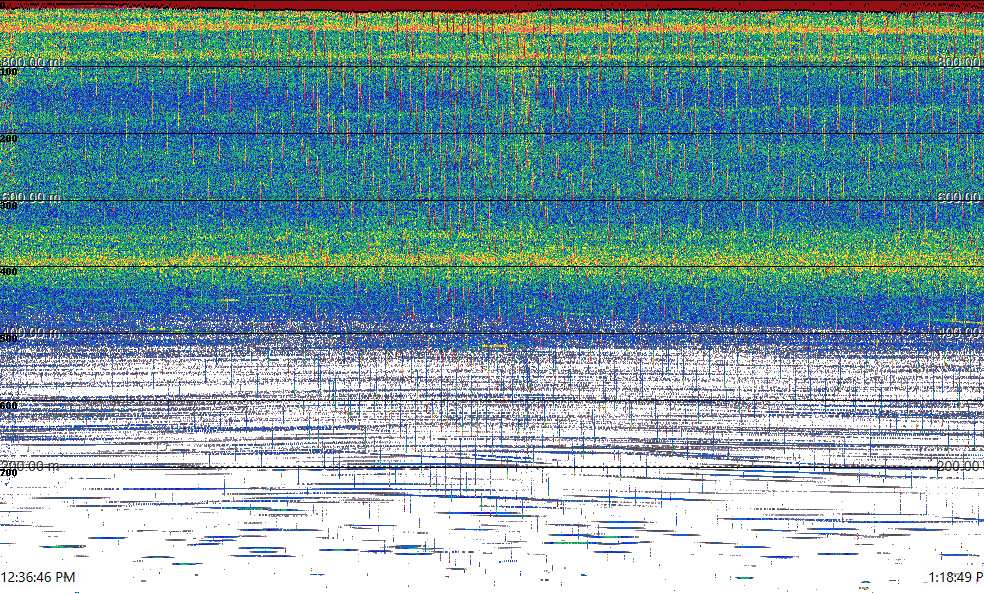Click the left-side 400.00 m range label

[30, 332]
